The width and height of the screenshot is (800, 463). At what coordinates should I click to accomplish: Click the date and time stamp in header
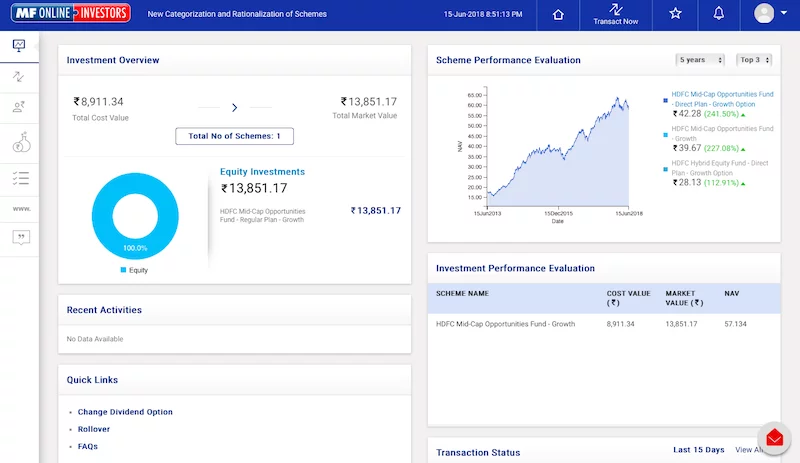tap(483, 14)
